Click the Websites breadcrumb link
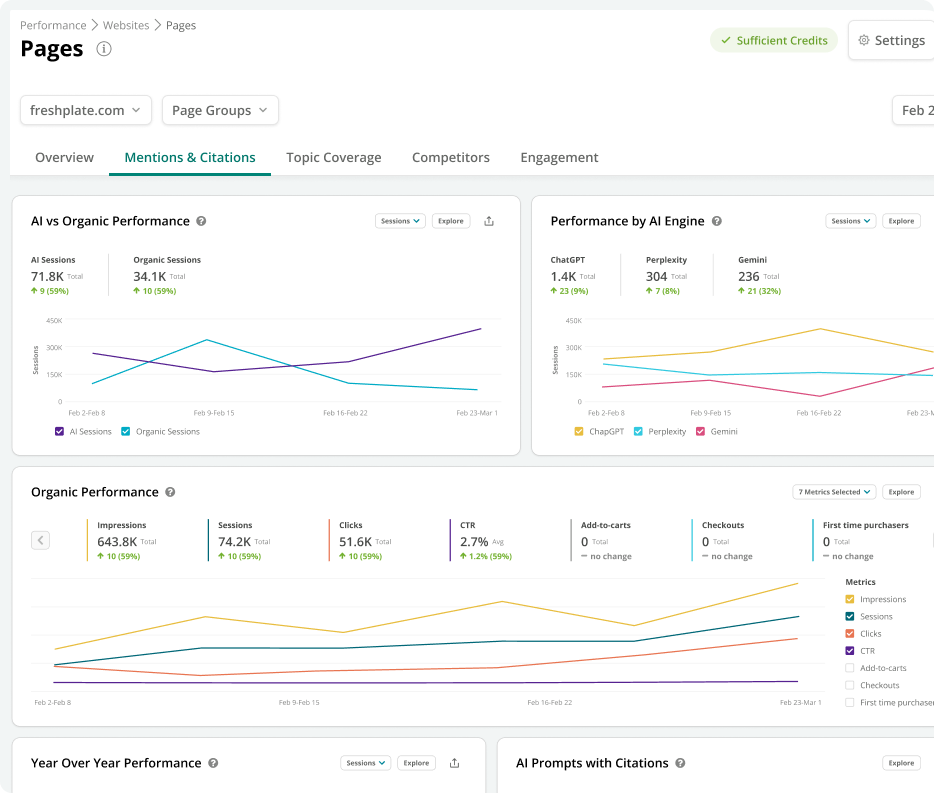 pyautogui.click(x=126, y=25)
